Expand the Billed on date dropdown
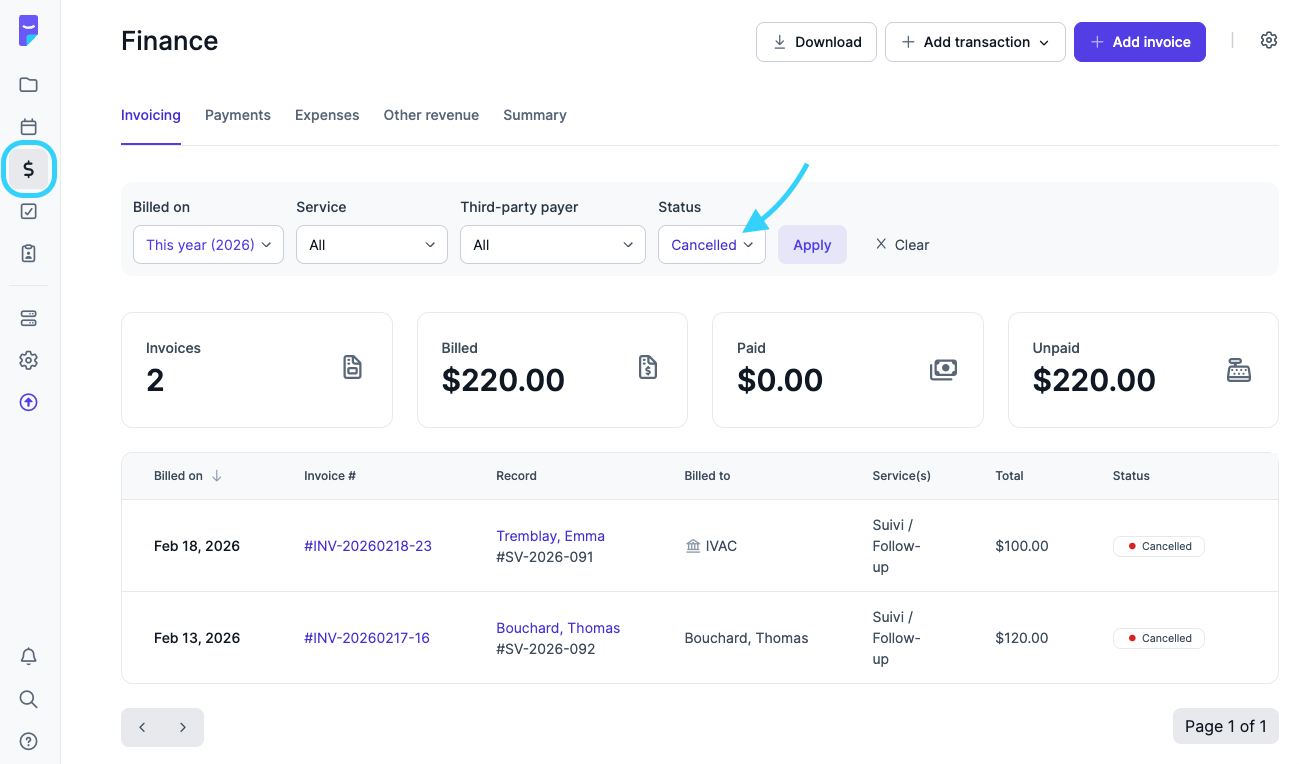 click(x=208, y=245)
